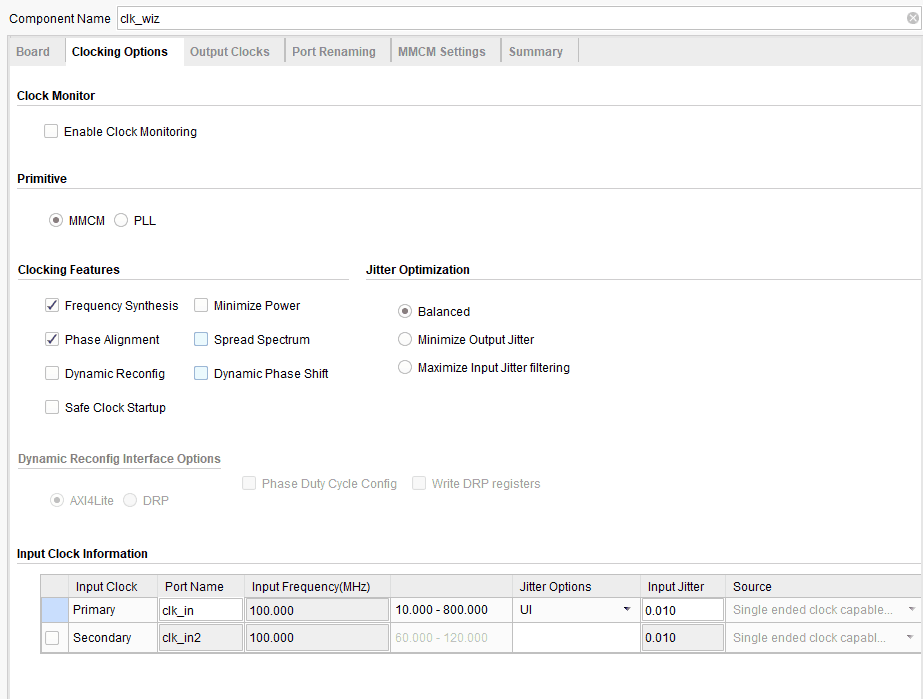Viewport: 923px width, 699px height.
Task: Open the MMCM Settings tab
Action: pyautogui.click(x=441, y=52)
